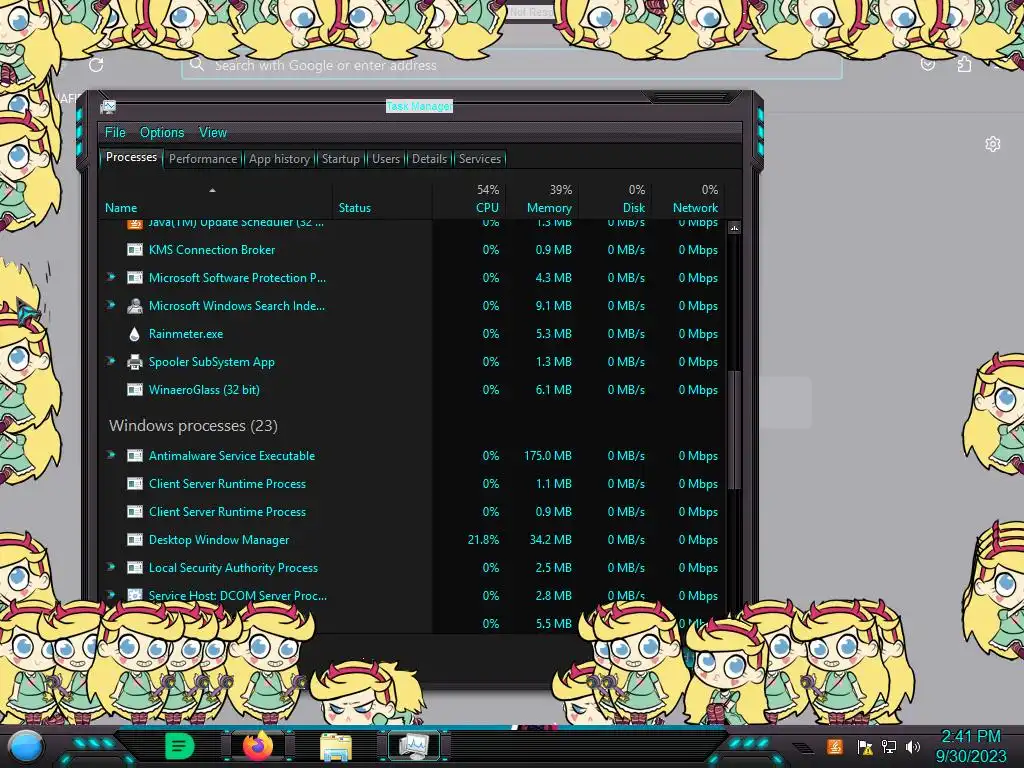The image size is (1024, 768).
Task: Click the Spooler SubSystem App printer icon
Action: 135,362
